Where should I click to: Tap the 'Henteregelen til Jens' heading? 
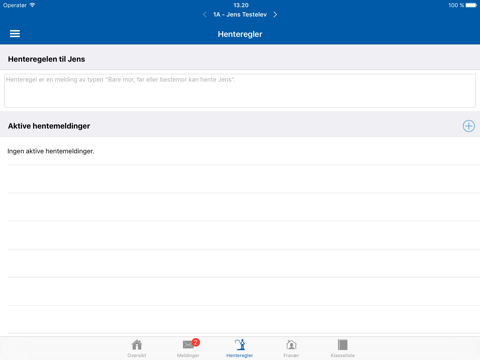[46, 59]
